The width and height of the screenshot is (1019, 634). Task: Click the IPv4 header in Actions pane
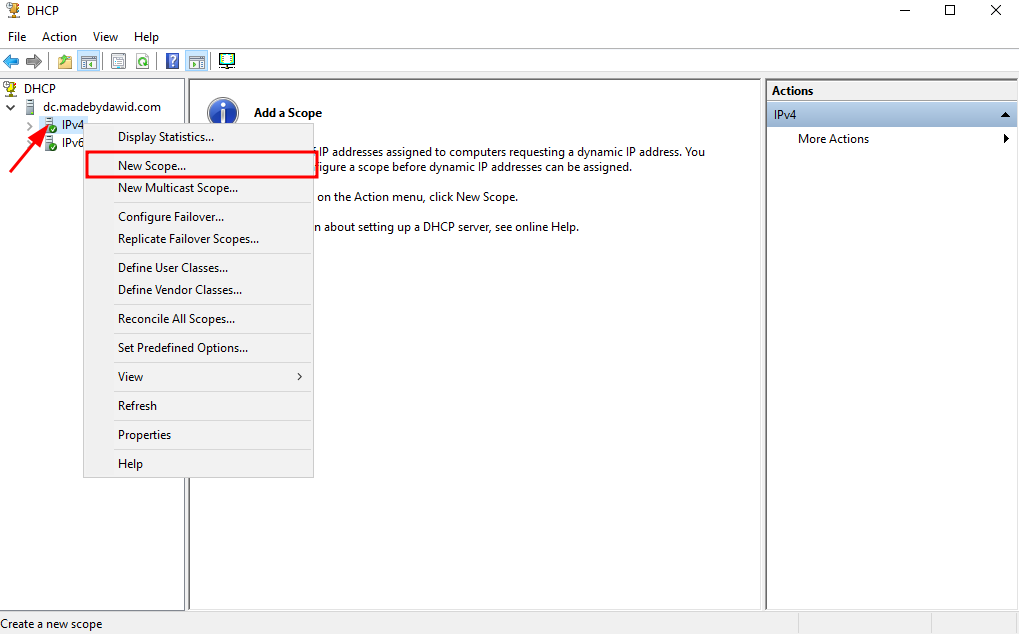coord(892,115)
